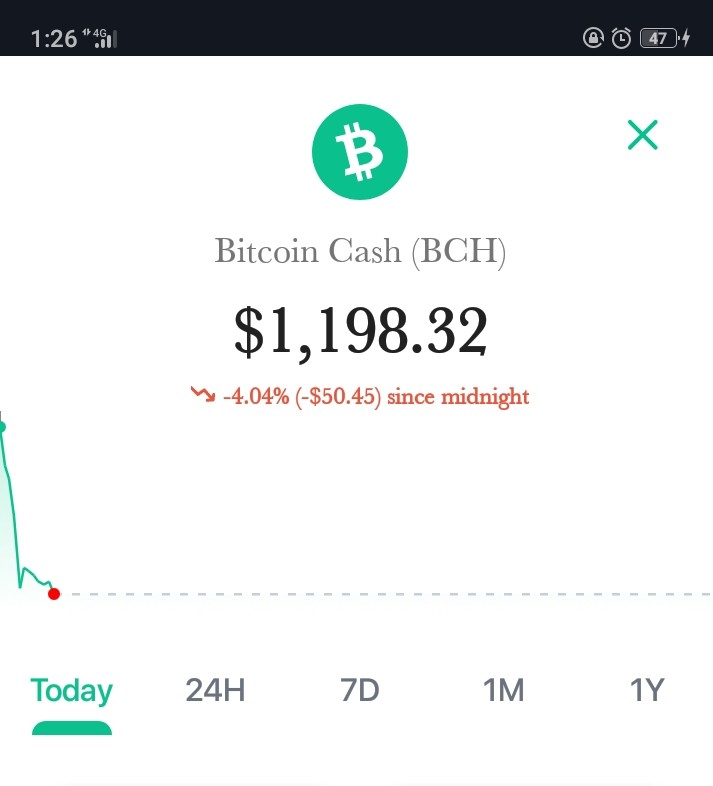Switch to the 24H chart range

tap(216, 690)
